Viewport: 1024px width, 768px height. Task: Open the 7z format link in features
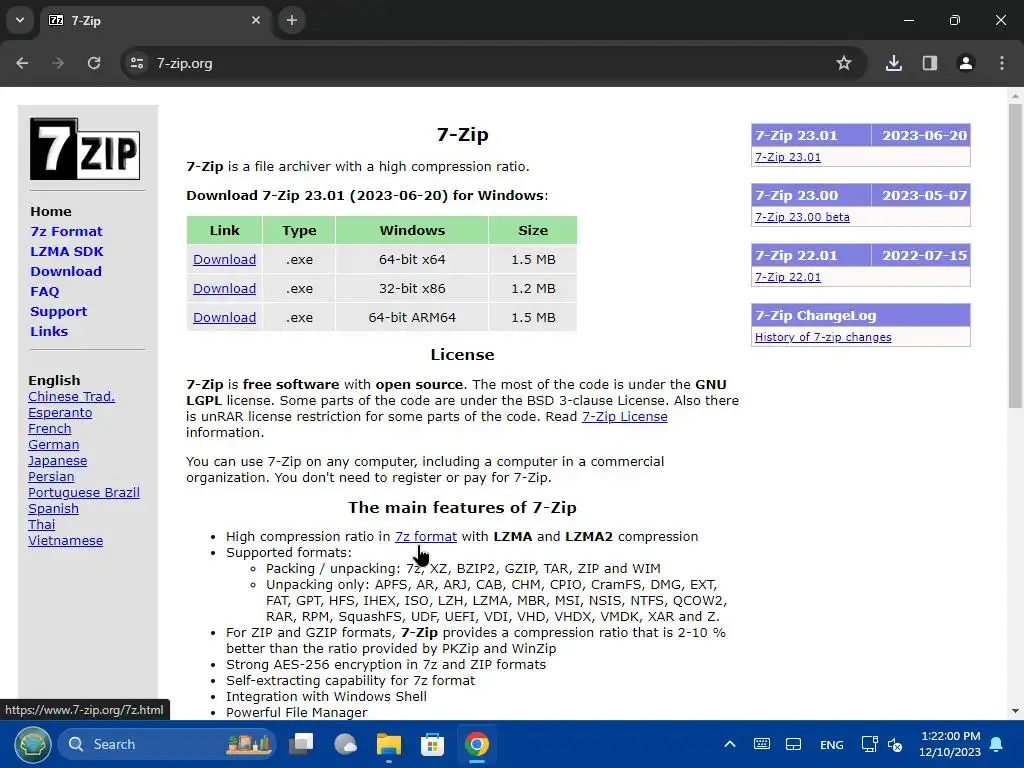pos(426,536)
